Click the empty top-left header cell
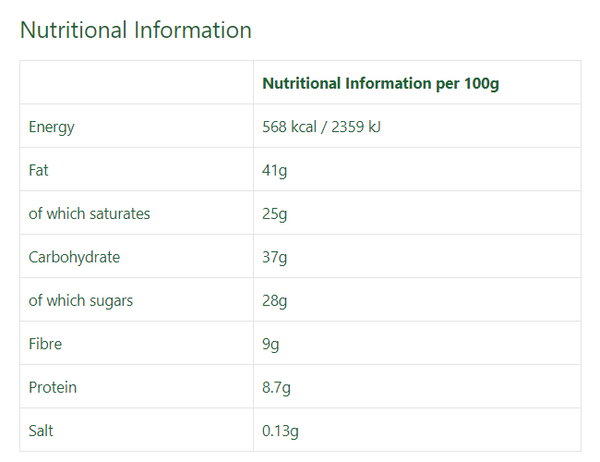Screen dimensions: 600x462 tap(137, 82)
